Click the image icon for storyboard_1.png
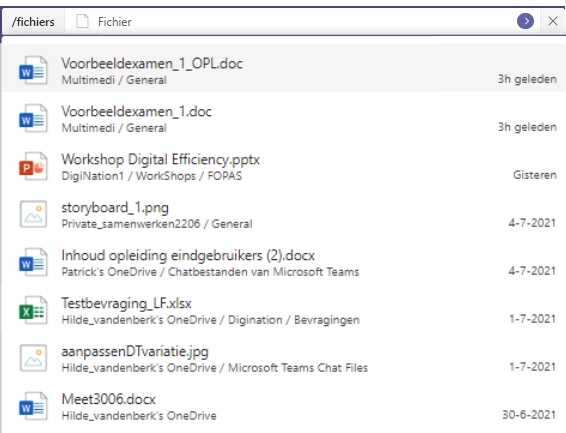This screenshot has width=566, height=433. [33, 214]
